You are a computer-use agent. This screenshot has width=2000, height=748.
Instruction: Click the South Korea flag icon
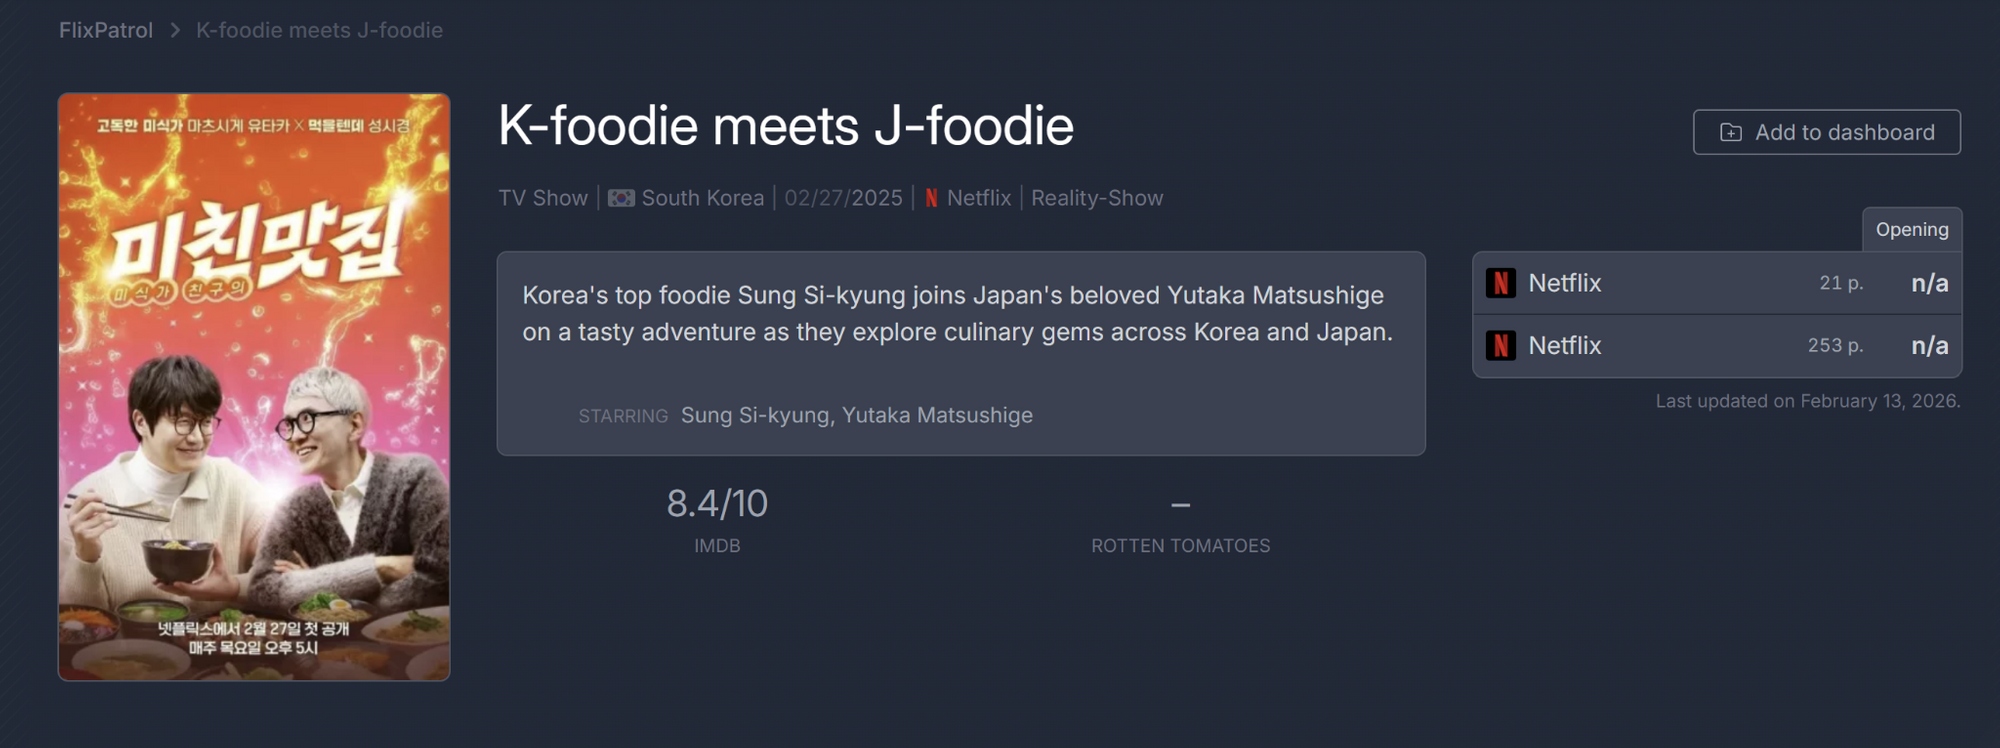click(621, 198)
